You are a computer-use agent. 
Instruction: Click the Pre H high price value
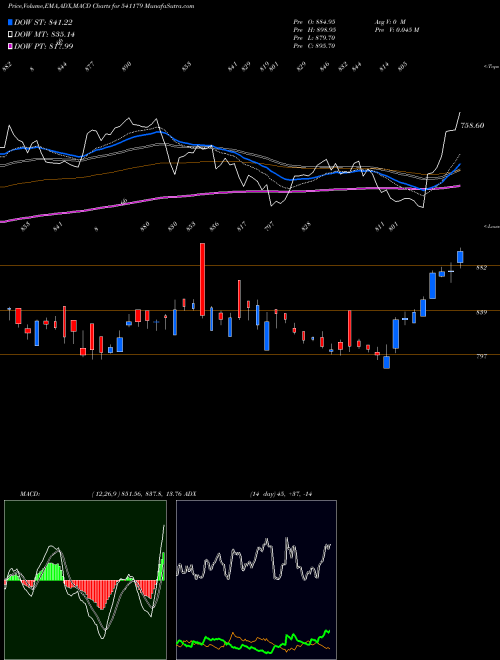(314, 30)
